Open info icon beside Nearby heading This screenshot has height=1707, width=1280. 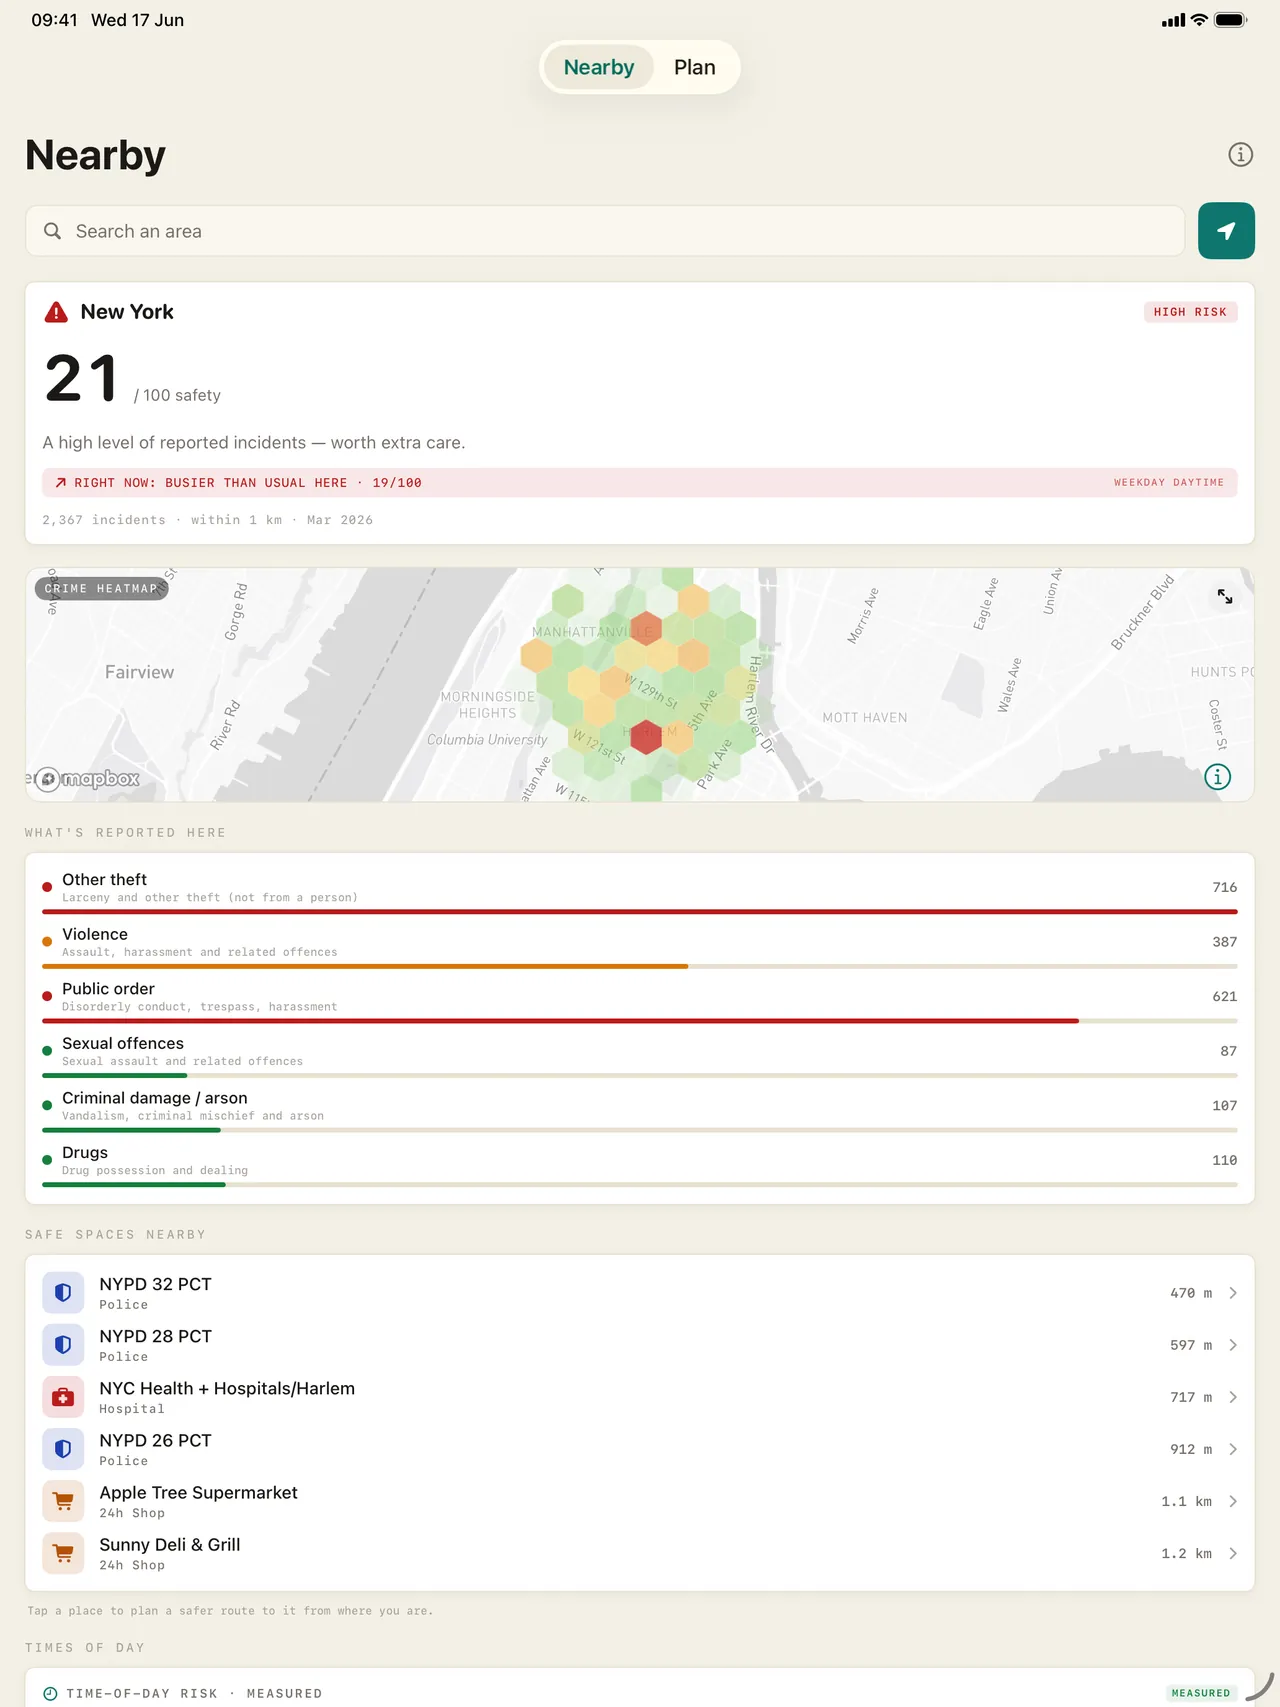(x=1240, y=155)
